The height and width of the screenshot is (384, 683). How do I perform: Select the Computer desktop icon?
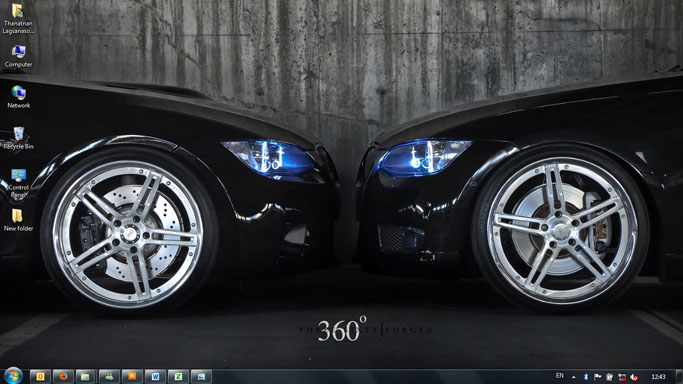click(18, 56)
